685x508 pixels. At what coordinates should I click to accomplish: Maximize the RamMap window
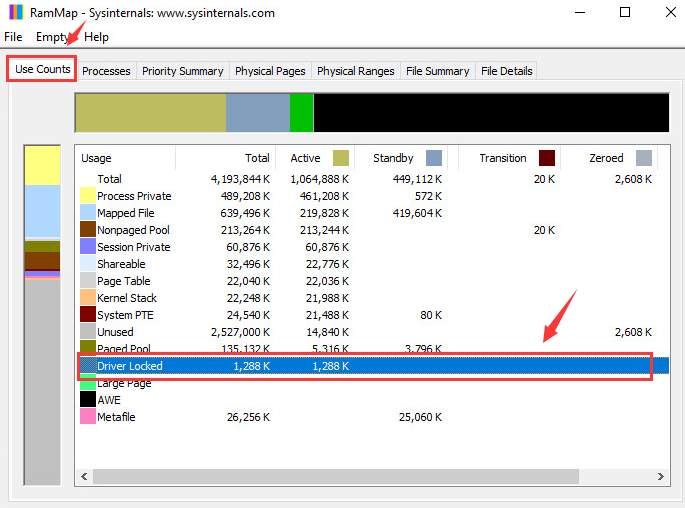tap(625, 12)
